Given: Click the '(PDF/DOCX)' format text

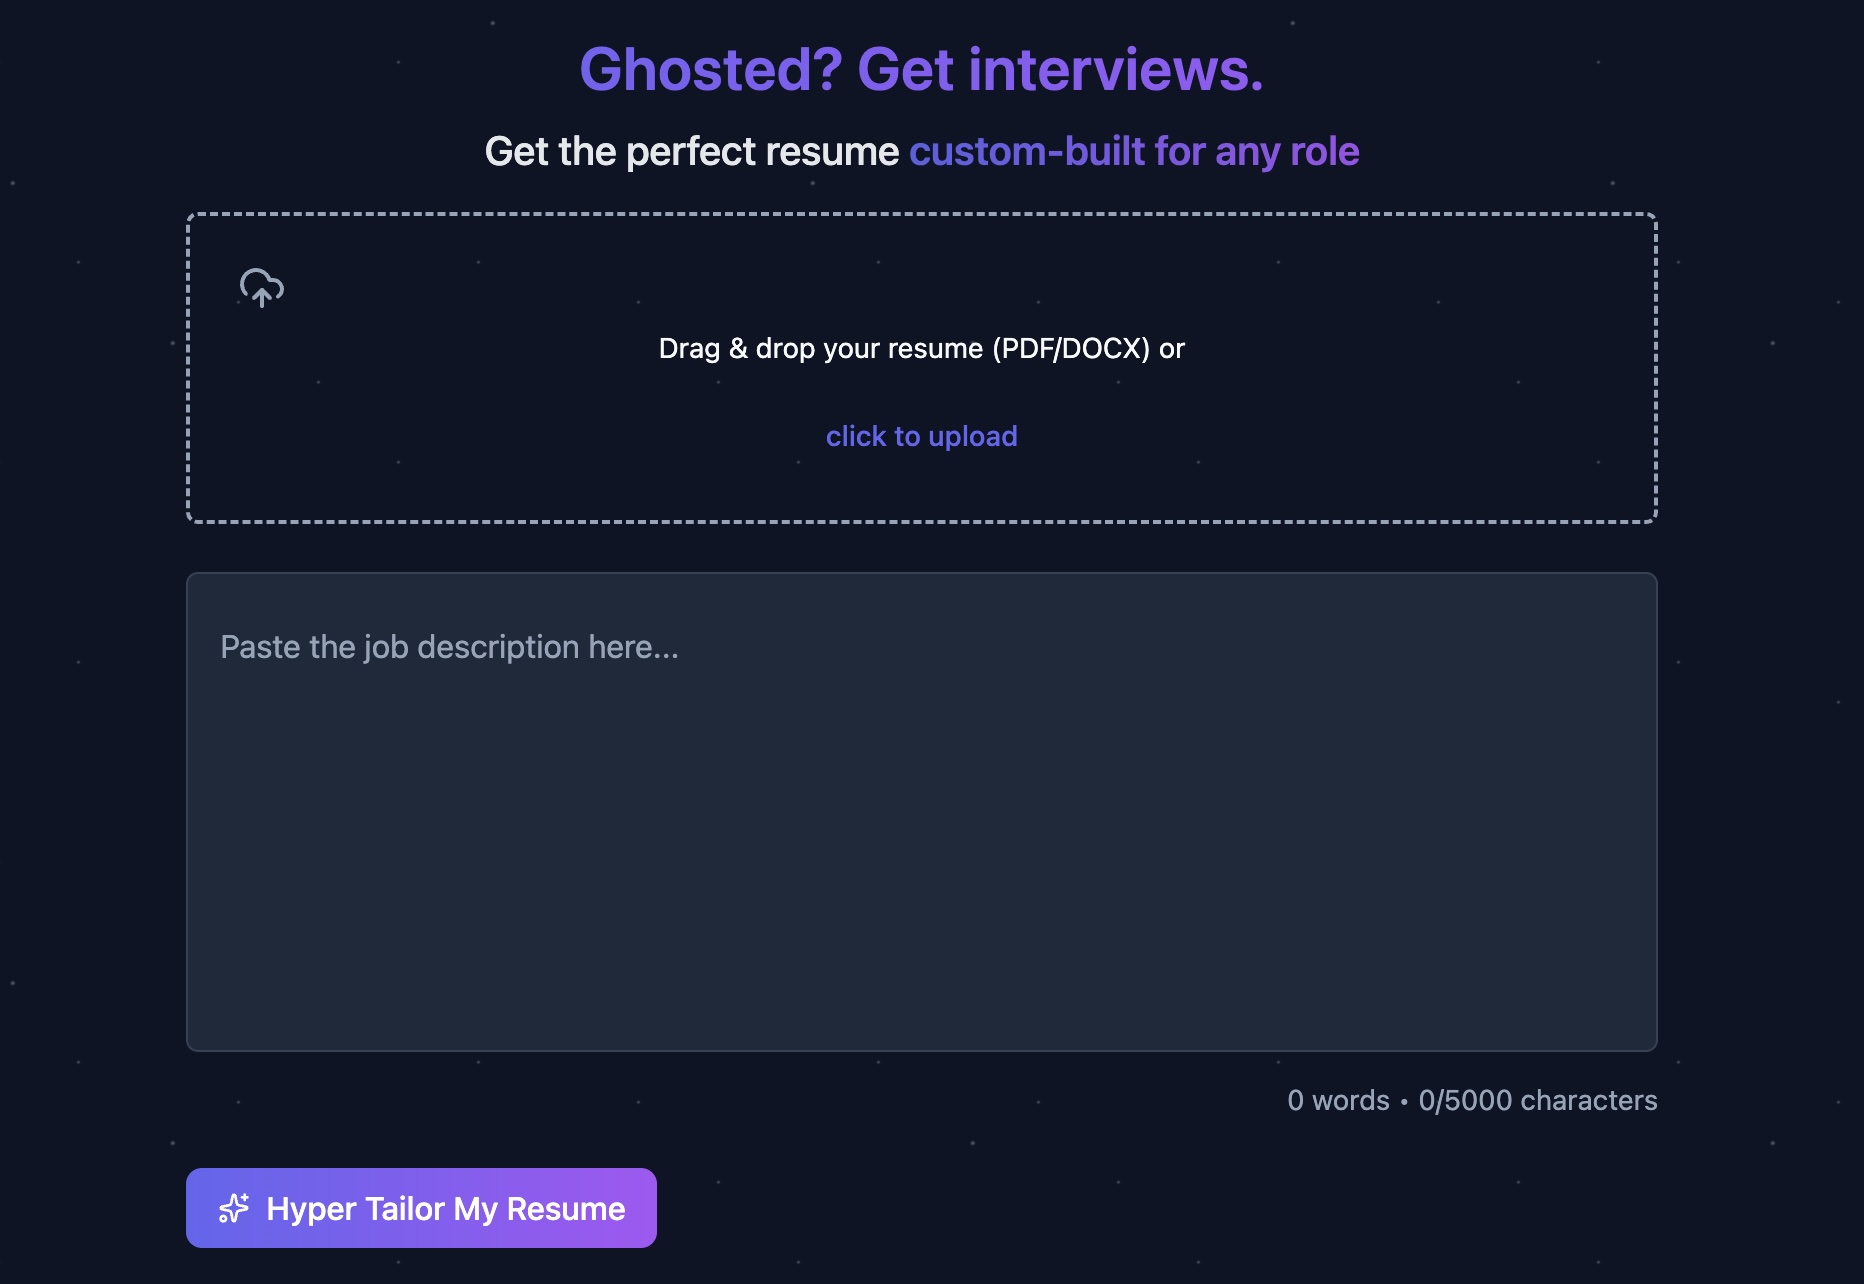Looking at the screenshot, I should 1070,349.
